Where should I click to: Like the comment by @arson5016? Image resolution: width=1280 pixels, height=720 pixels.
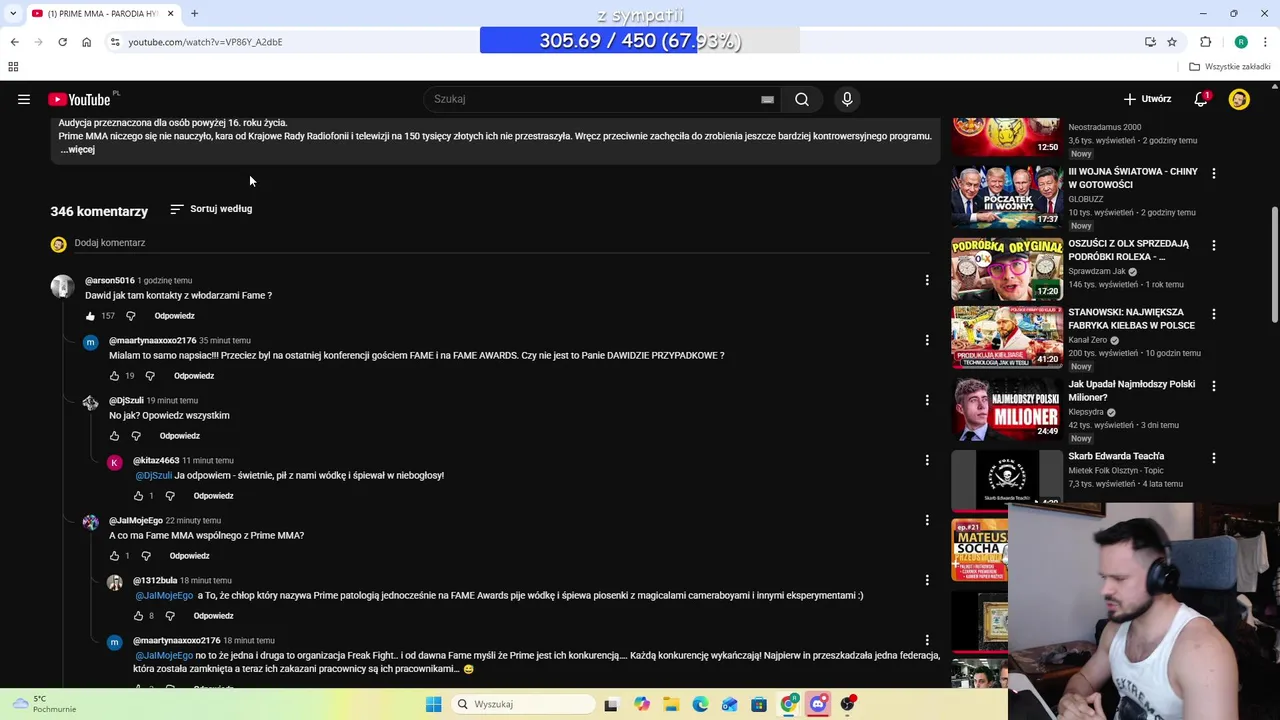click(x=90, y=316)
